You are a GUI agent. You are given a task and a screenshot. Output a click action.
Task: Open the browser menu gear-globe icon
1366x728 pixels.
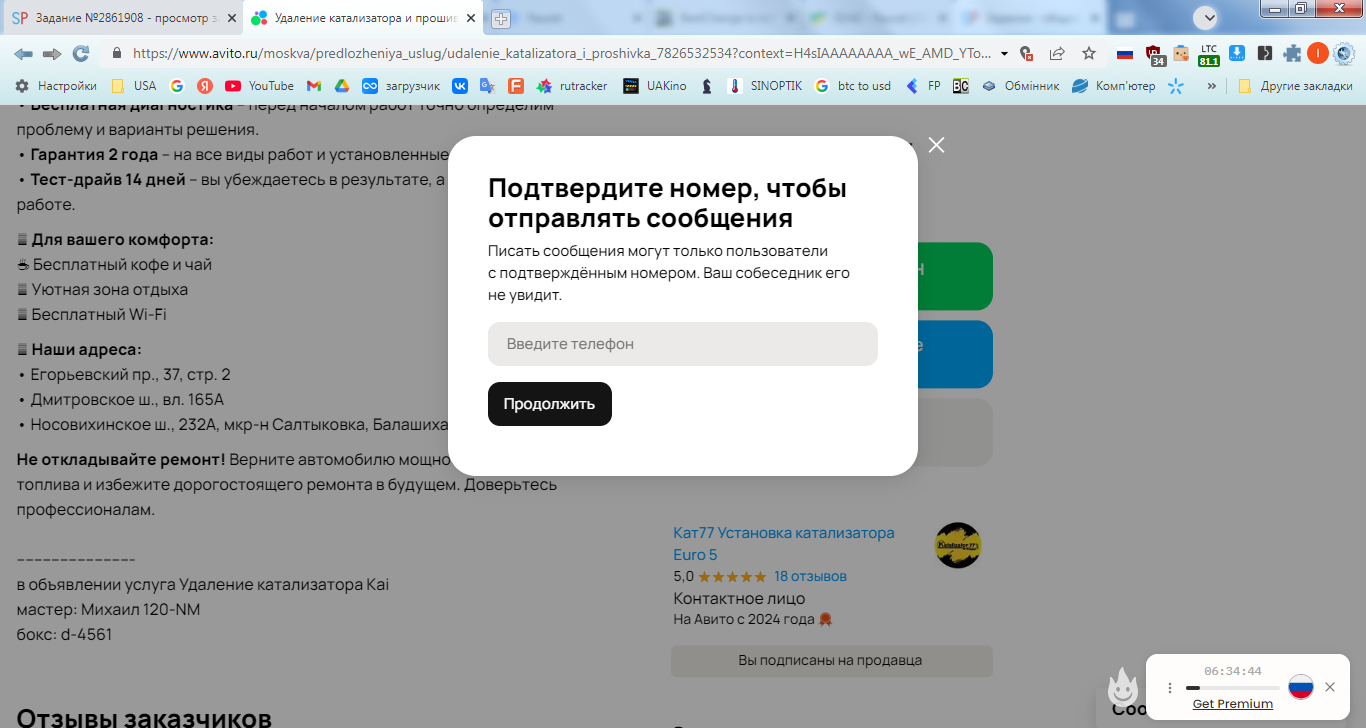[x=1344, y=54]
